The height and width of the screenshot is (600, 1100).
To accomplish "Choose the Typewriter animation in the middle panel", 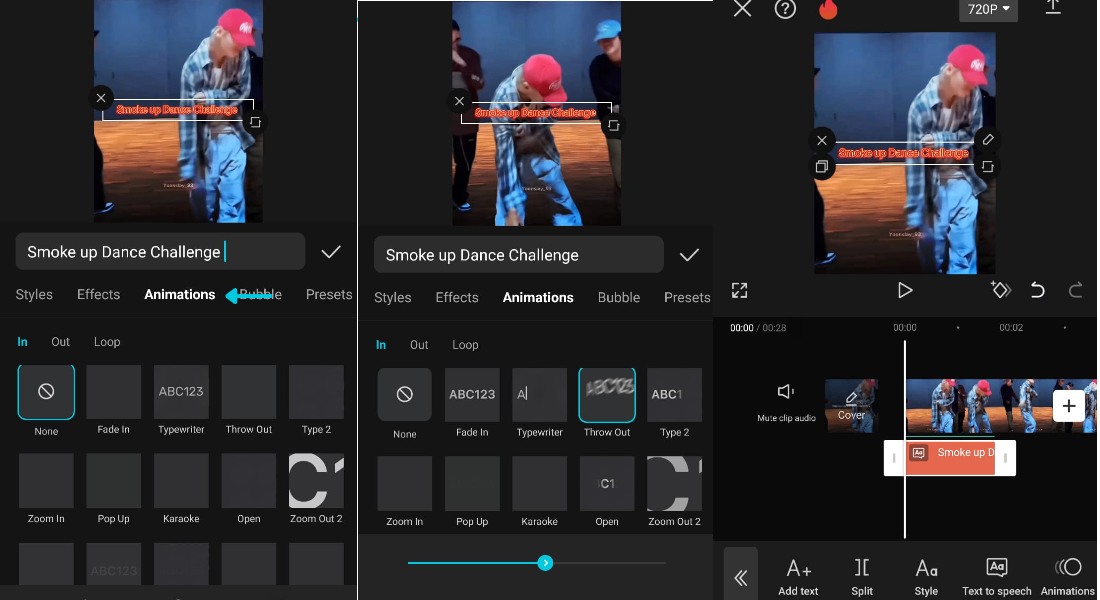I will pos(539,394).
